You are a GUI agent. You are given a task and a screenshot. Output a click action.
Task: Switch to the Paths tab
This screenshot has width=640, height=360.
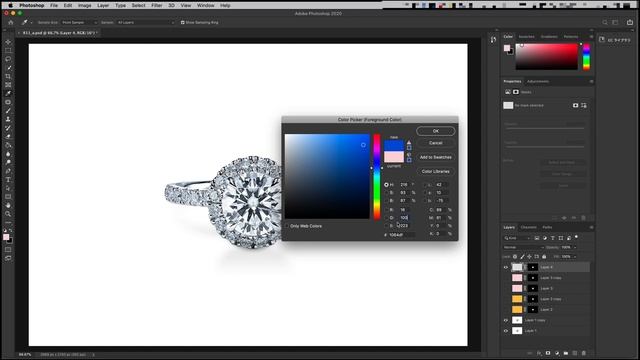(547, 227)
